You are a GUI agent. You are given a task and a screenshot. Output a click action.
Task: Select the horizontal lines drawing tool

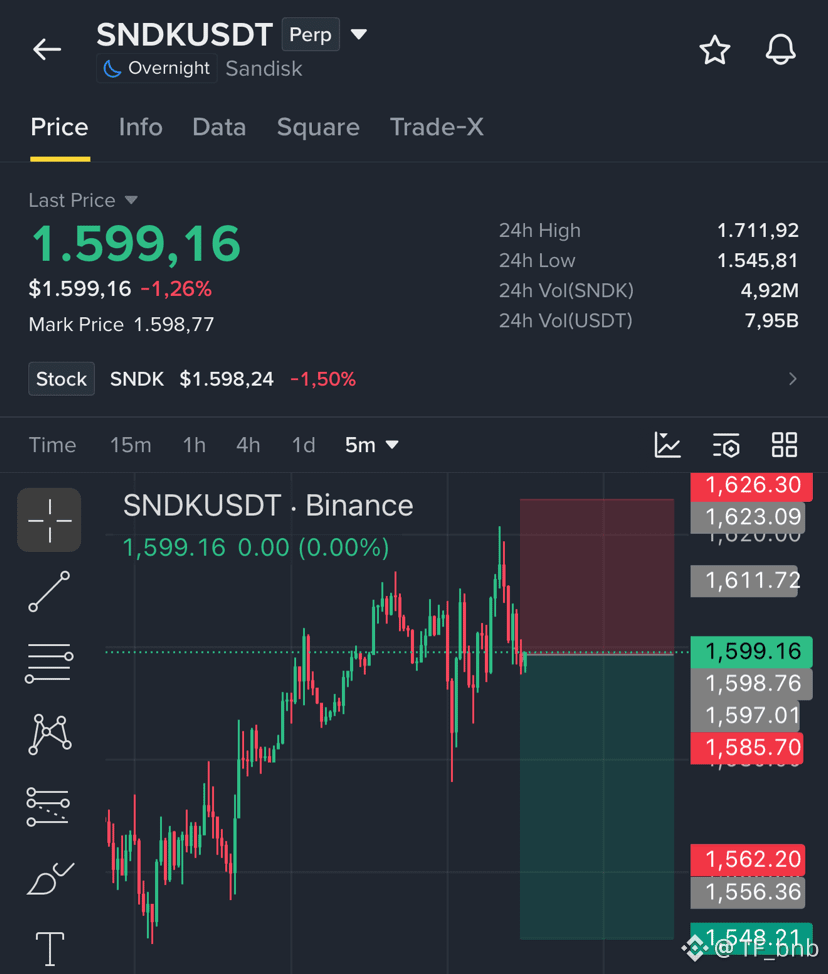(x=49, y=663)
